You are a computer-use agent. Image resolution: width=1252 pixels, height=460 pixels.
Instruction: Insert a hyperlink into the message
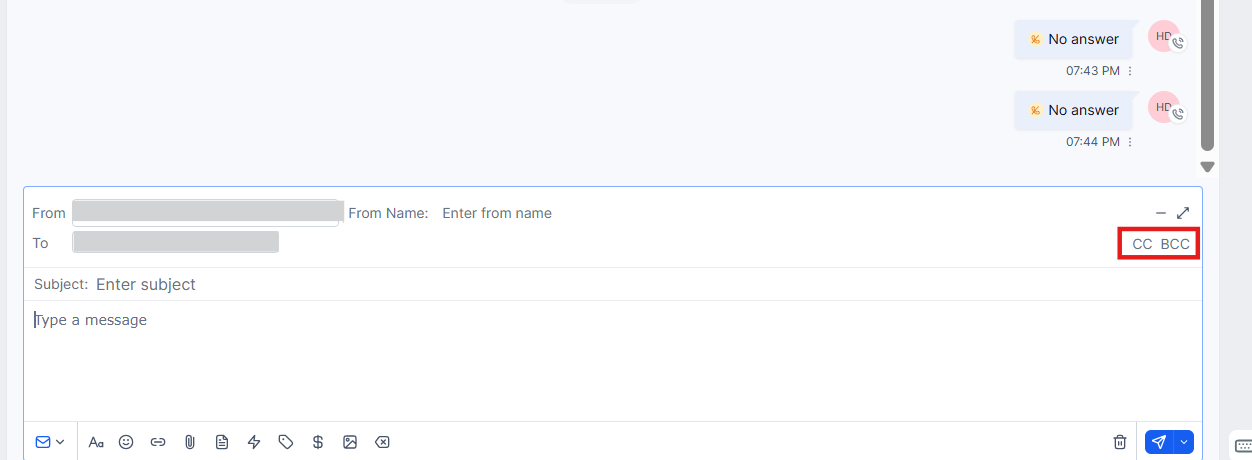click(158, 442)
